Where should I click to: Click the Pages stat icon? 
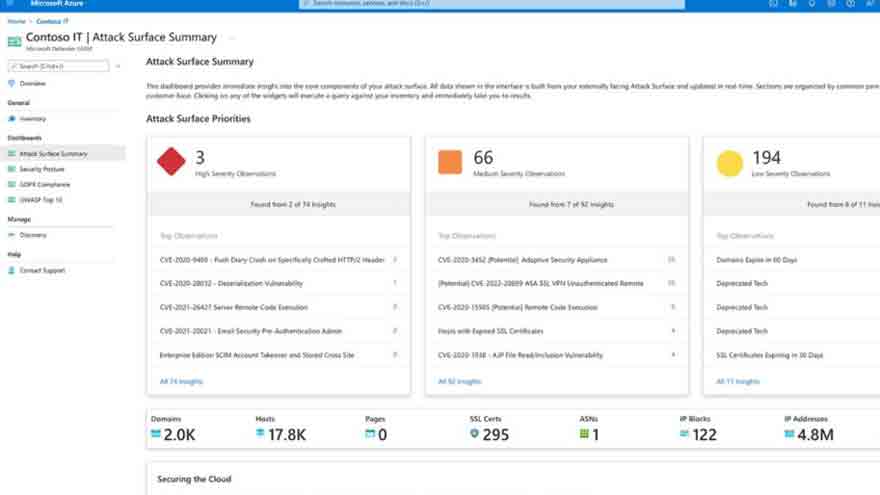pyautogui.click(x=370, y=433)
